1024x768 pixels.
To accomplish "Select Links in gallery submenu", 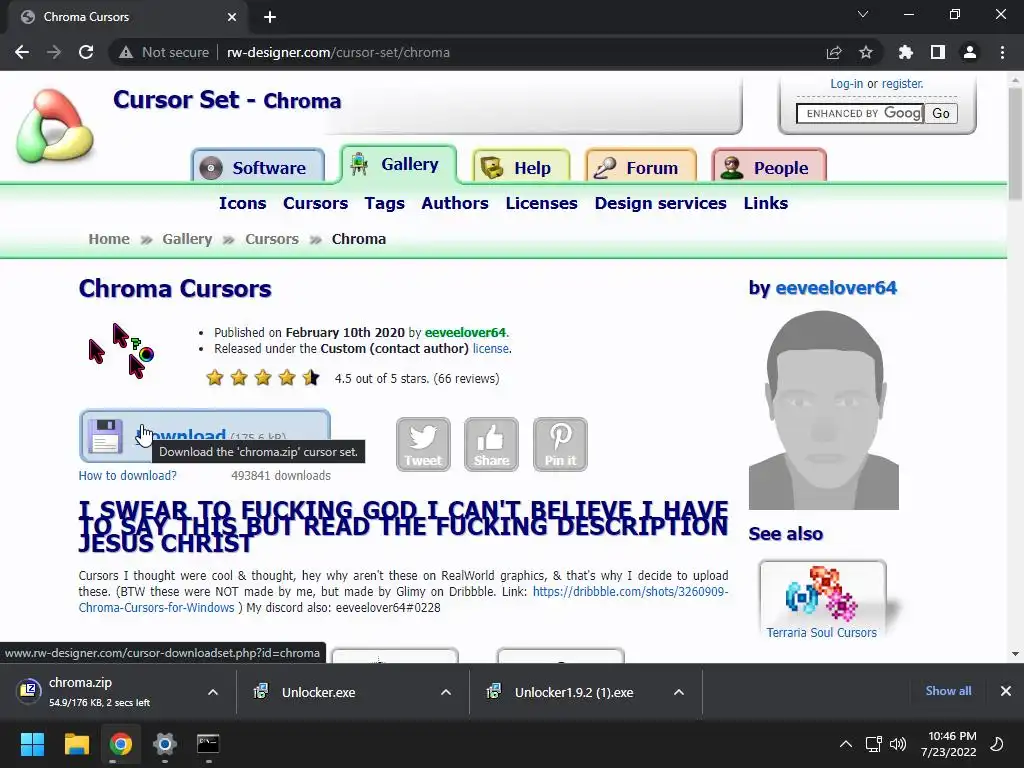I will pyautogui.click(x=765, y=203).
